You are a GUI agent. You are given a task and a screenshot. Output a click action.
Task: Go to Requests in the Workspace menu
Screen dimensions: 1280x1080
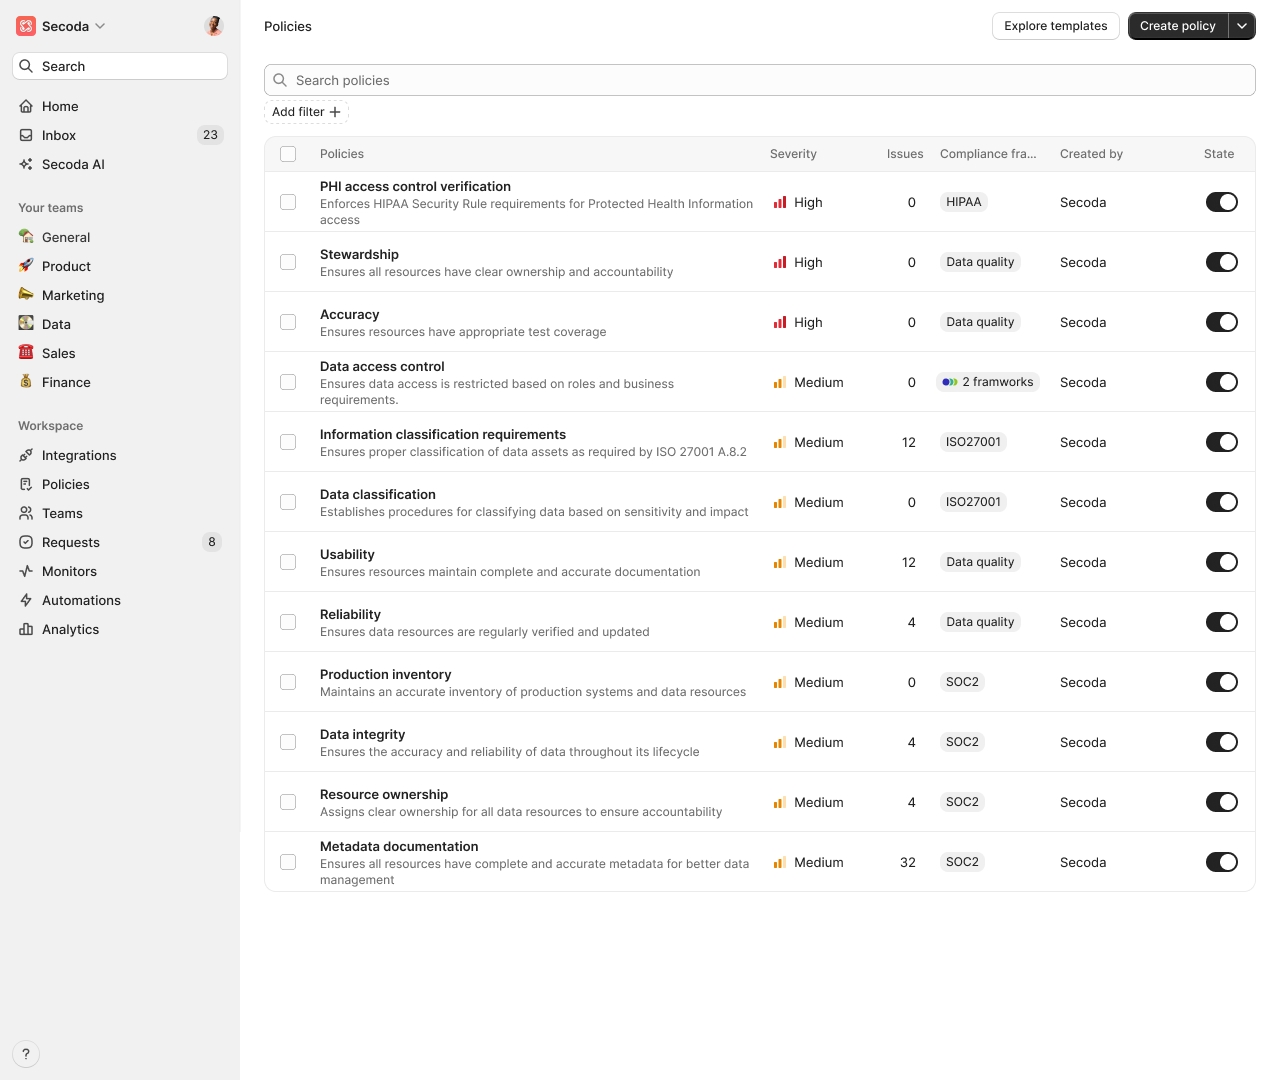pos(71,542)
